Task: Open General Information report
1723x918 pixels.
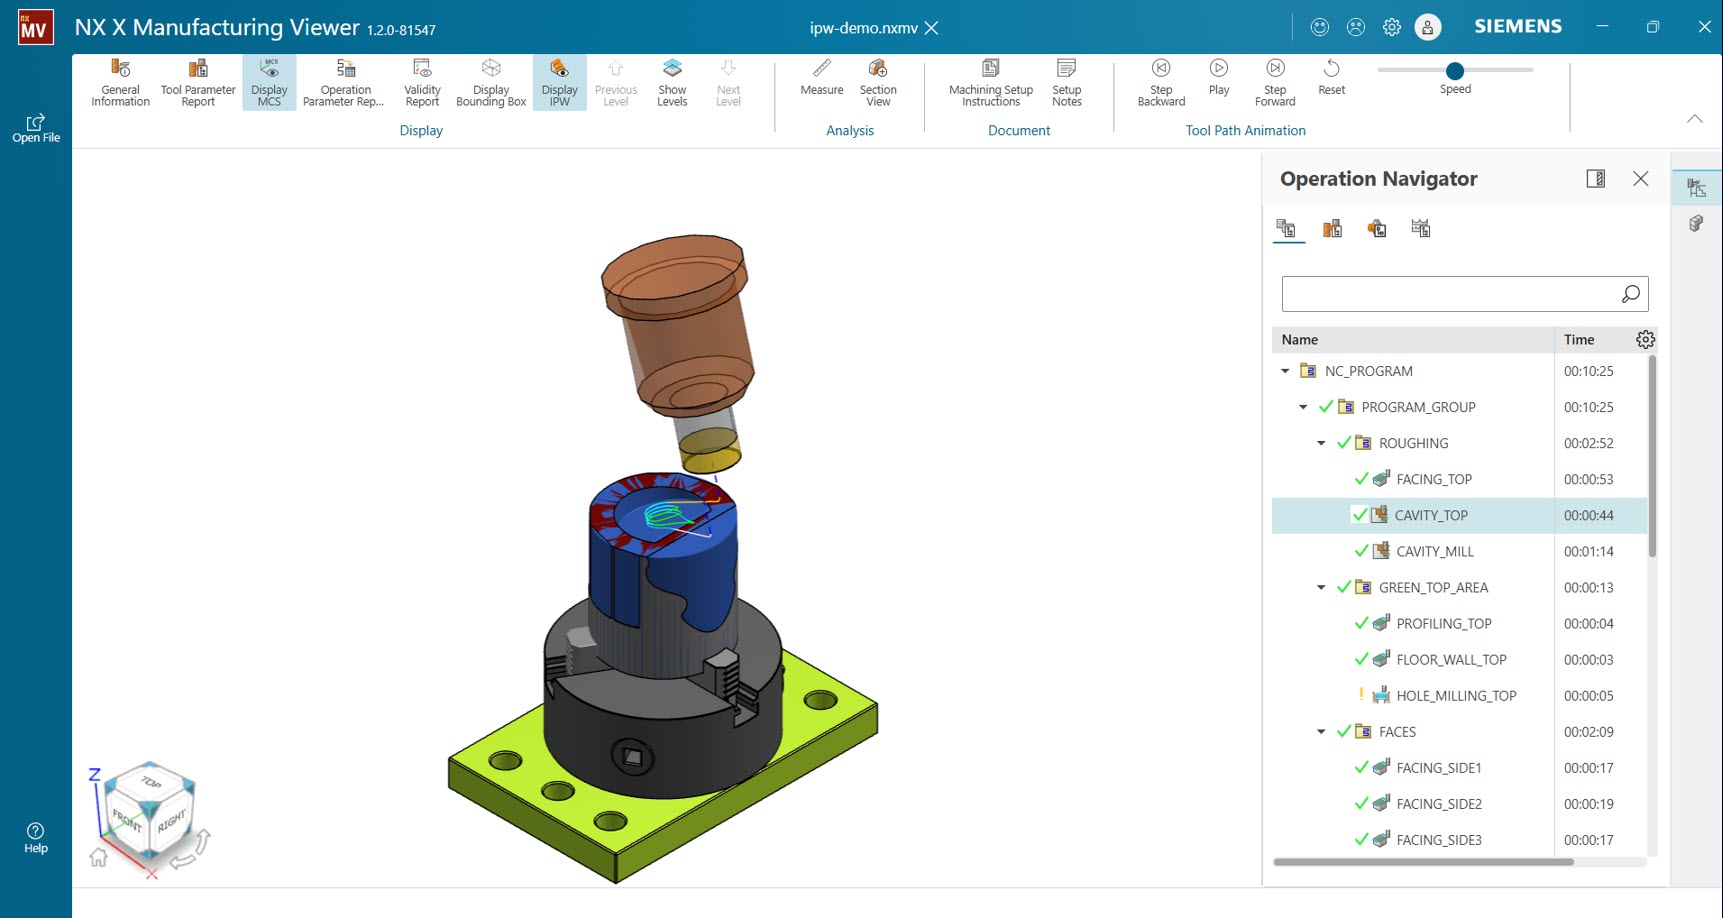Action: click(120, 82)
